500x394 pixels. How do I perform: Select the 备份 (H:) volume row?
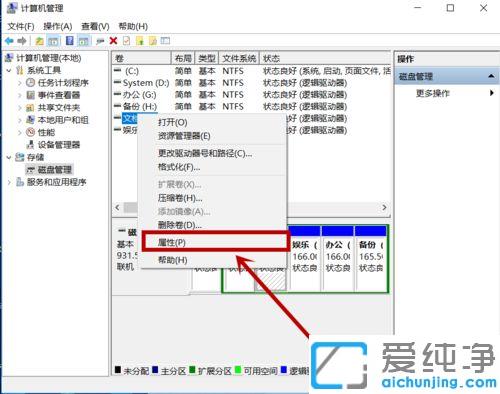click(x=251, y=107)
